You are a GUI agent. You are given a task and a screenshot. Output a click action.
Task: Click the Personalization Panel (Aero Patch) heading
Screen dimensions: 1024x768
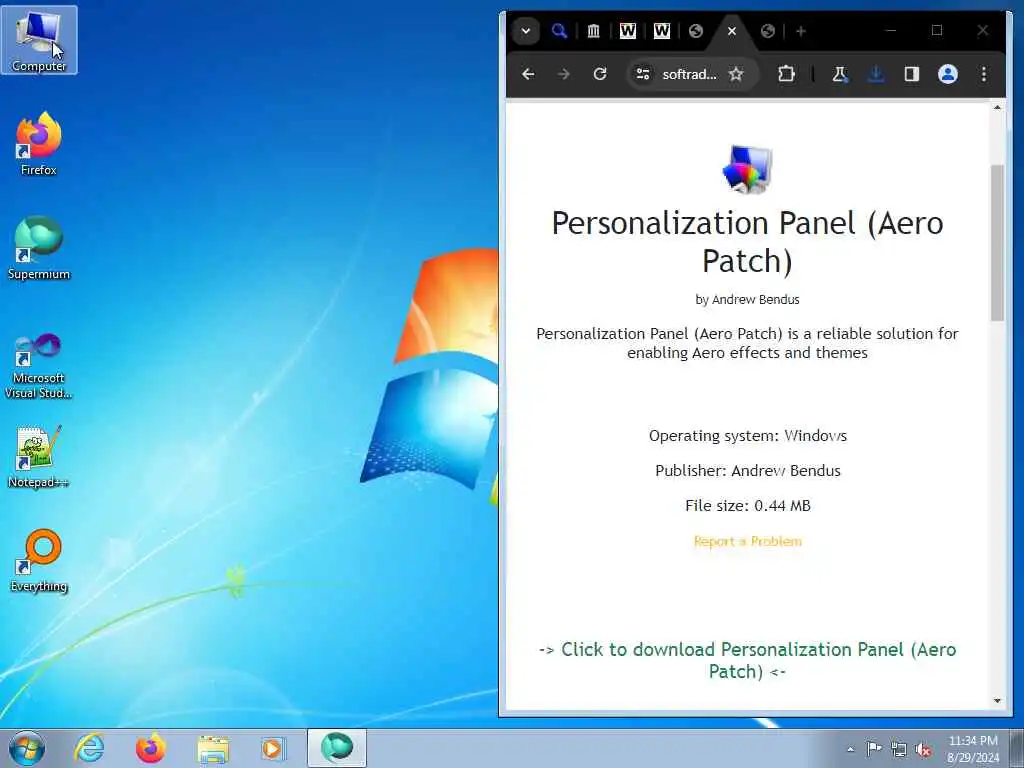click(748, 242)
